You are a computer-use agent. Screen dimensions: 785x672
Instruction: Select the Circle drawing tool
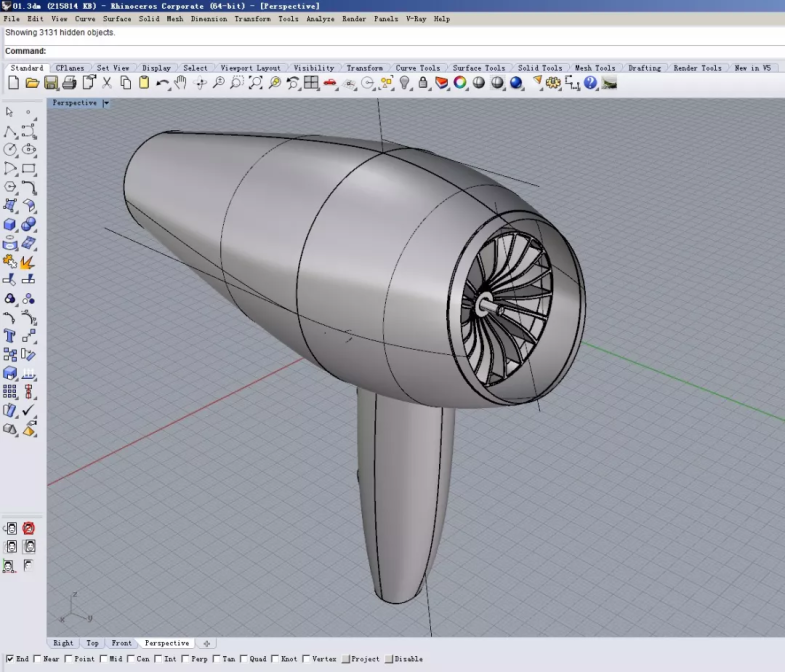[10, 150]
